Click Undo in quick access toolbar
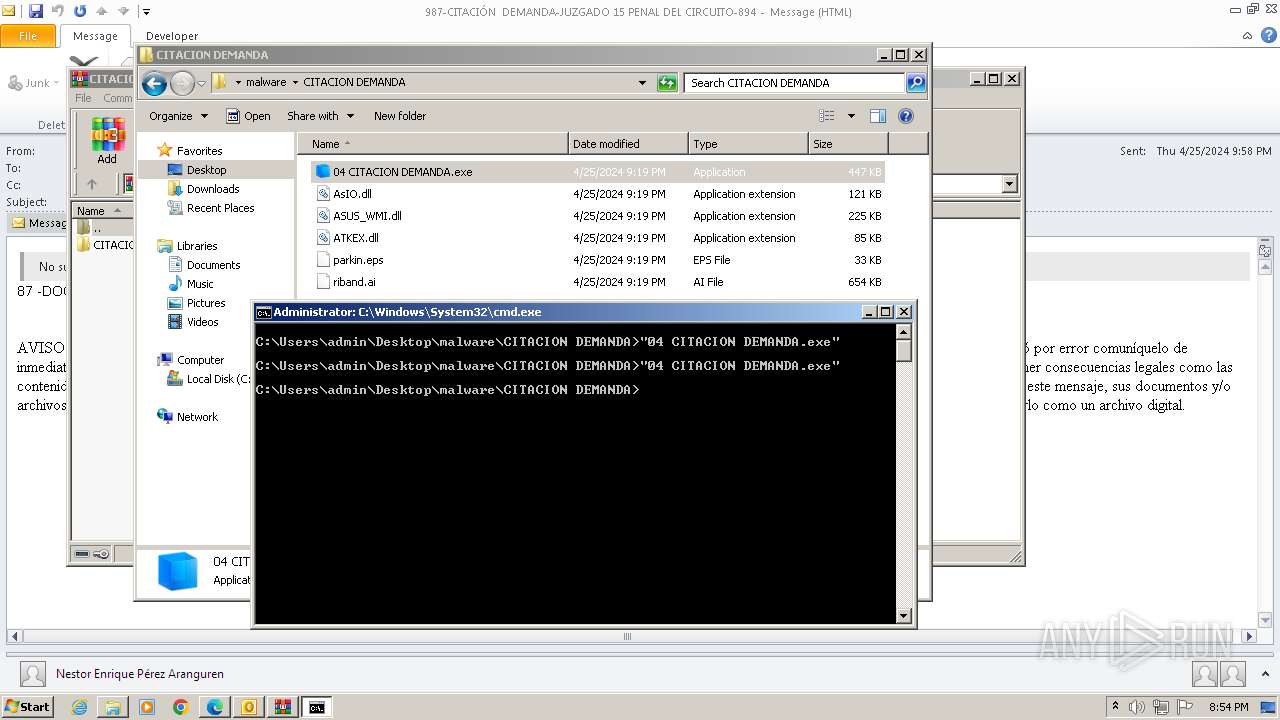The height and width of the screenshot is (720, 1280). coord(58,11)
